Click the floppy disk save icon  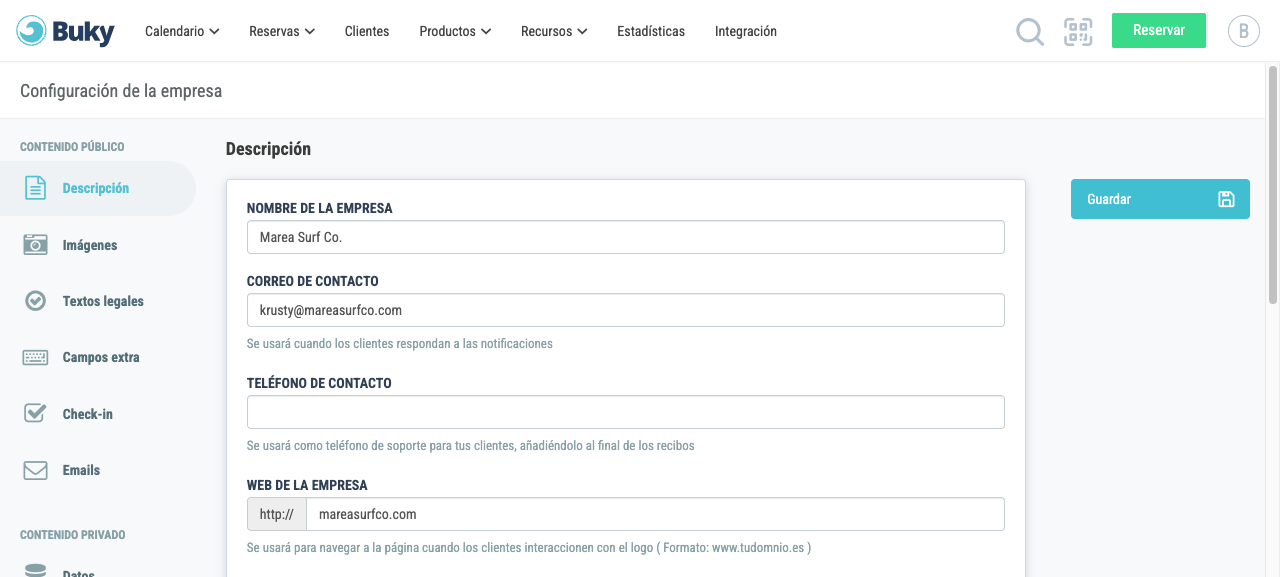coord(1226,199)
